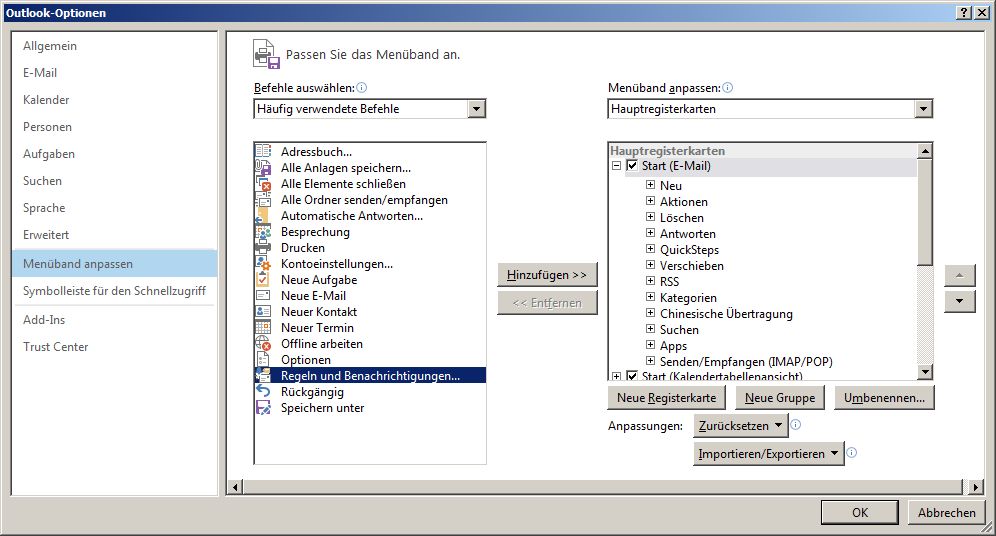Click info icon next to Befehle auswählen
This screenshot has height=536, width=996.
[x=361, y=88]
